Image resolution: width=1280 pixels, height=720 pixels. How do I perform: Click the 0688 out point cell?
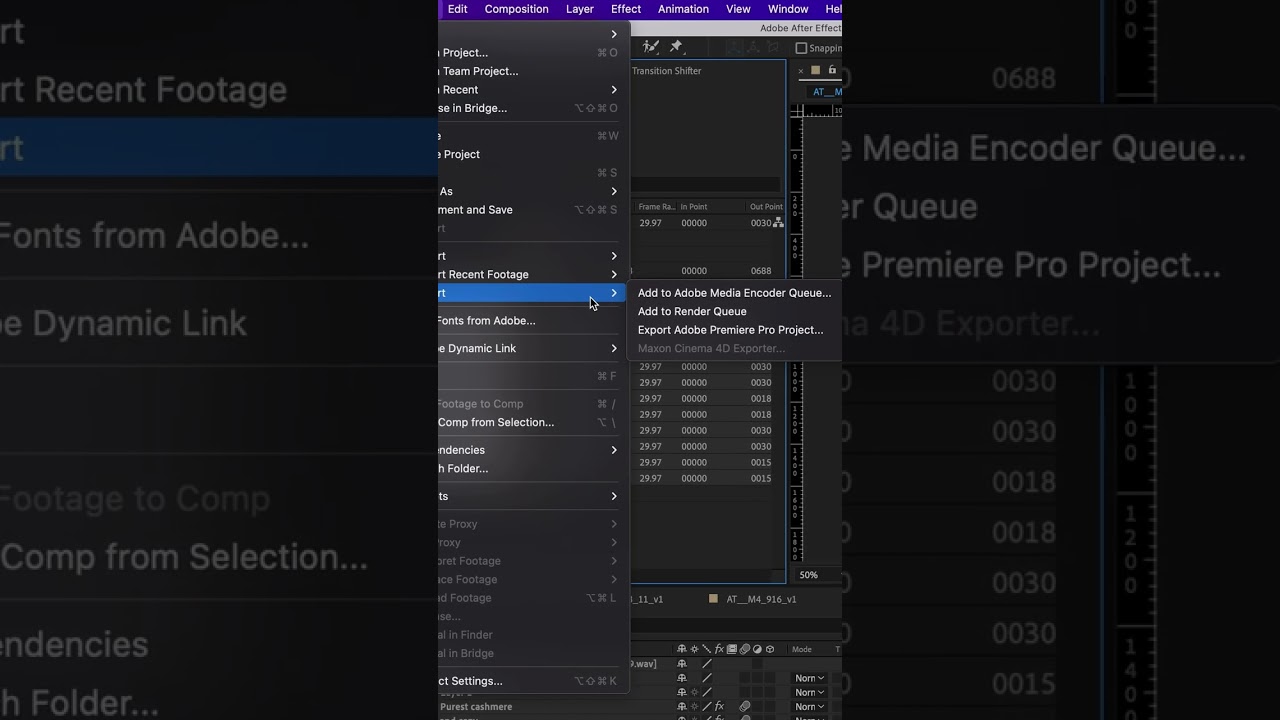(x=761, y=271)
